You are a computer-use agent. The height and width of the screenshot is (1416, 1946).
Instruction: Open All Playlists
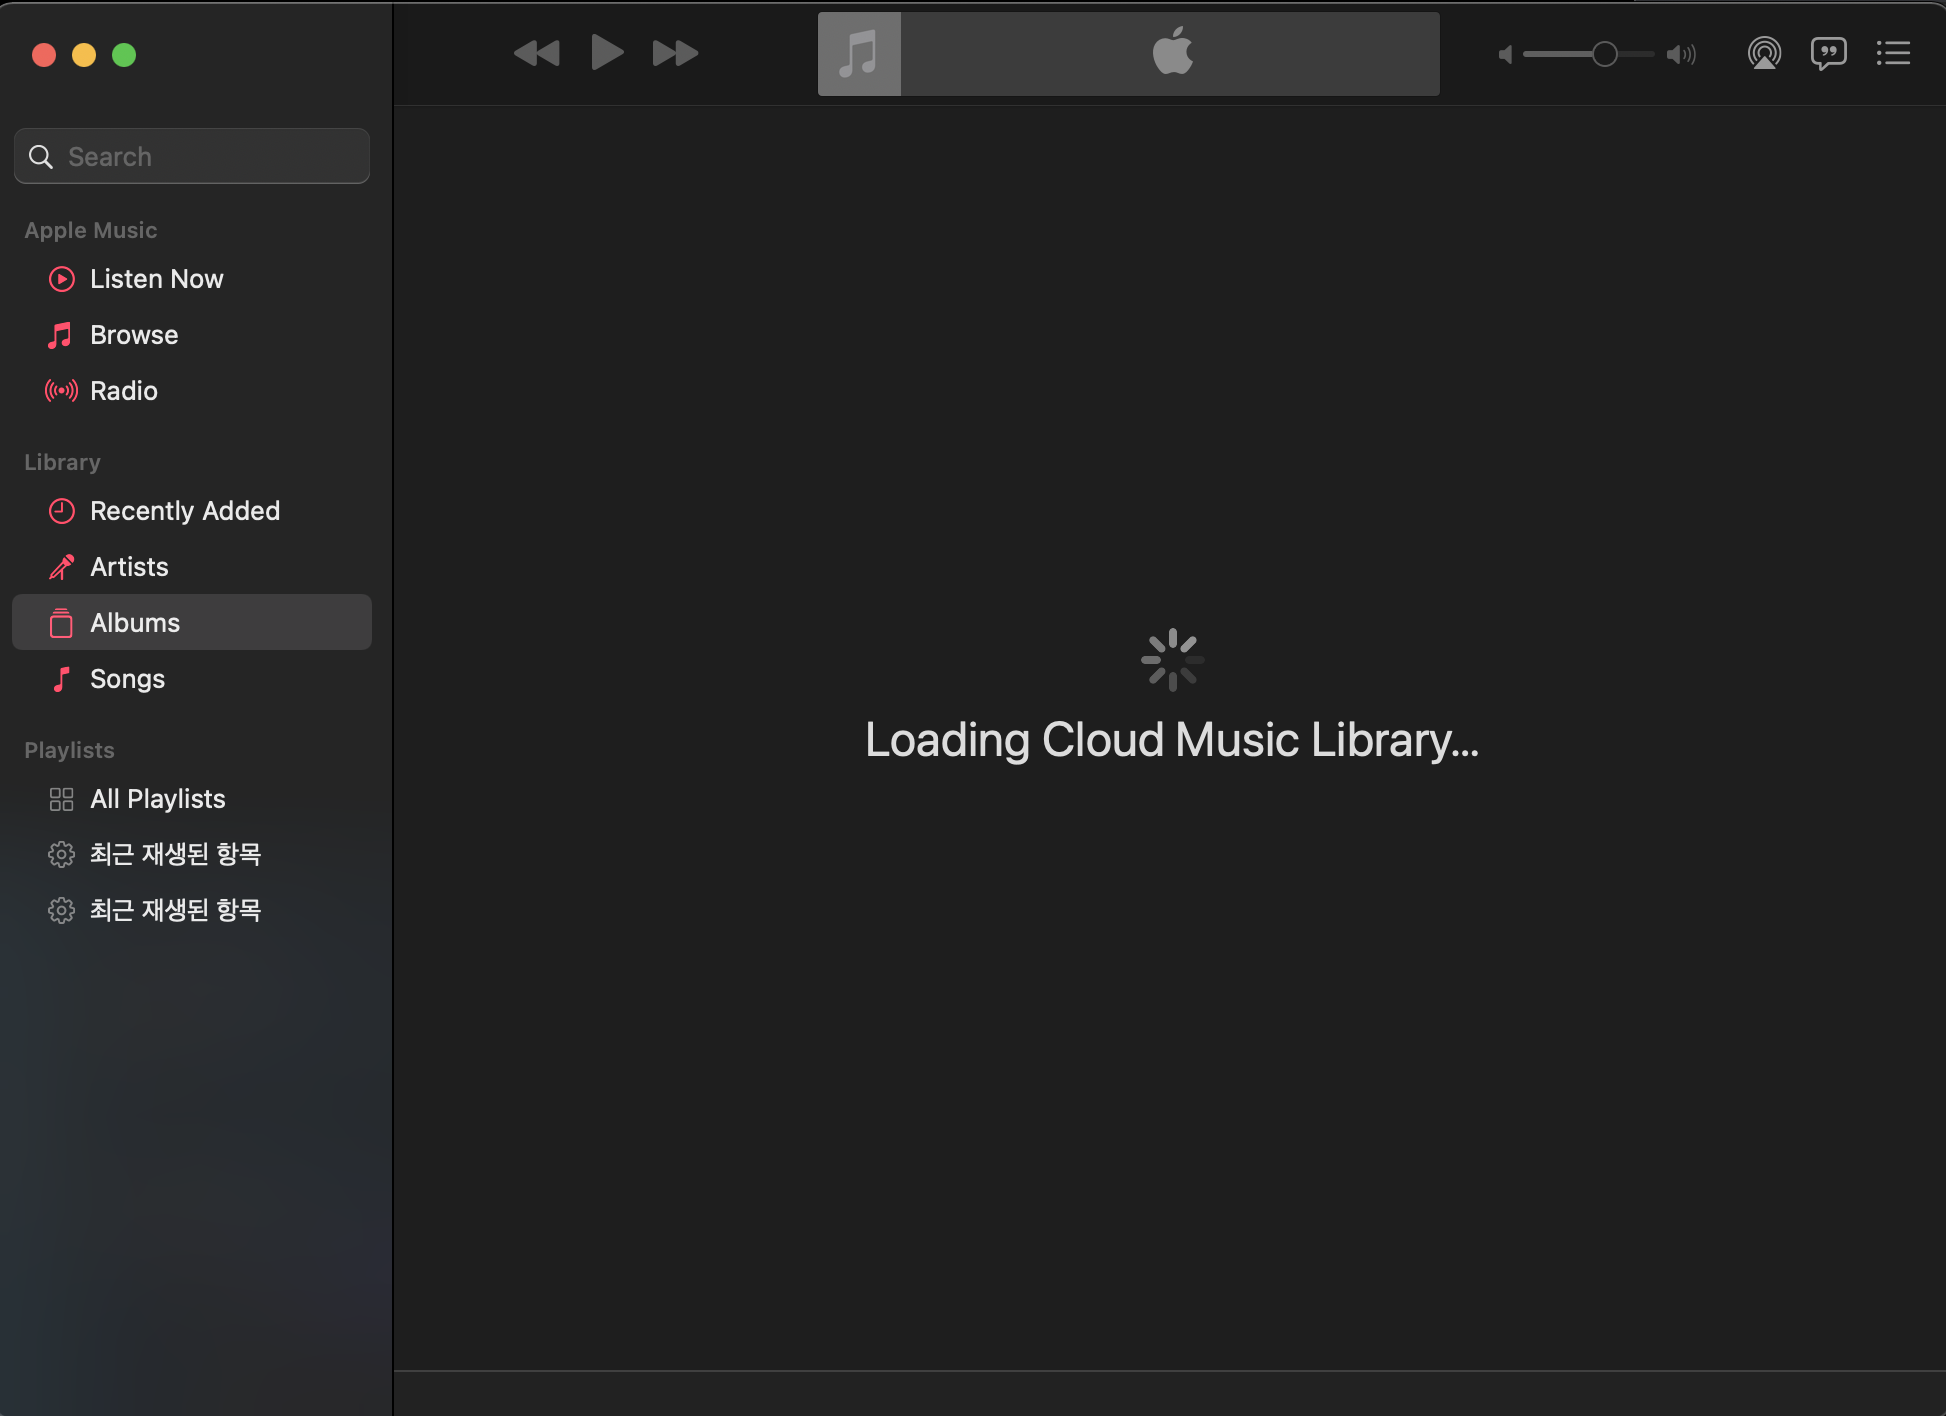click(157, 799)
